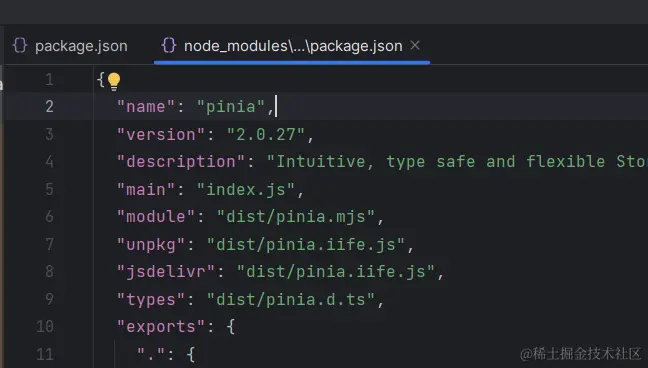Click the "index.js" main value
Screen dimensions: 648x368
246,189
